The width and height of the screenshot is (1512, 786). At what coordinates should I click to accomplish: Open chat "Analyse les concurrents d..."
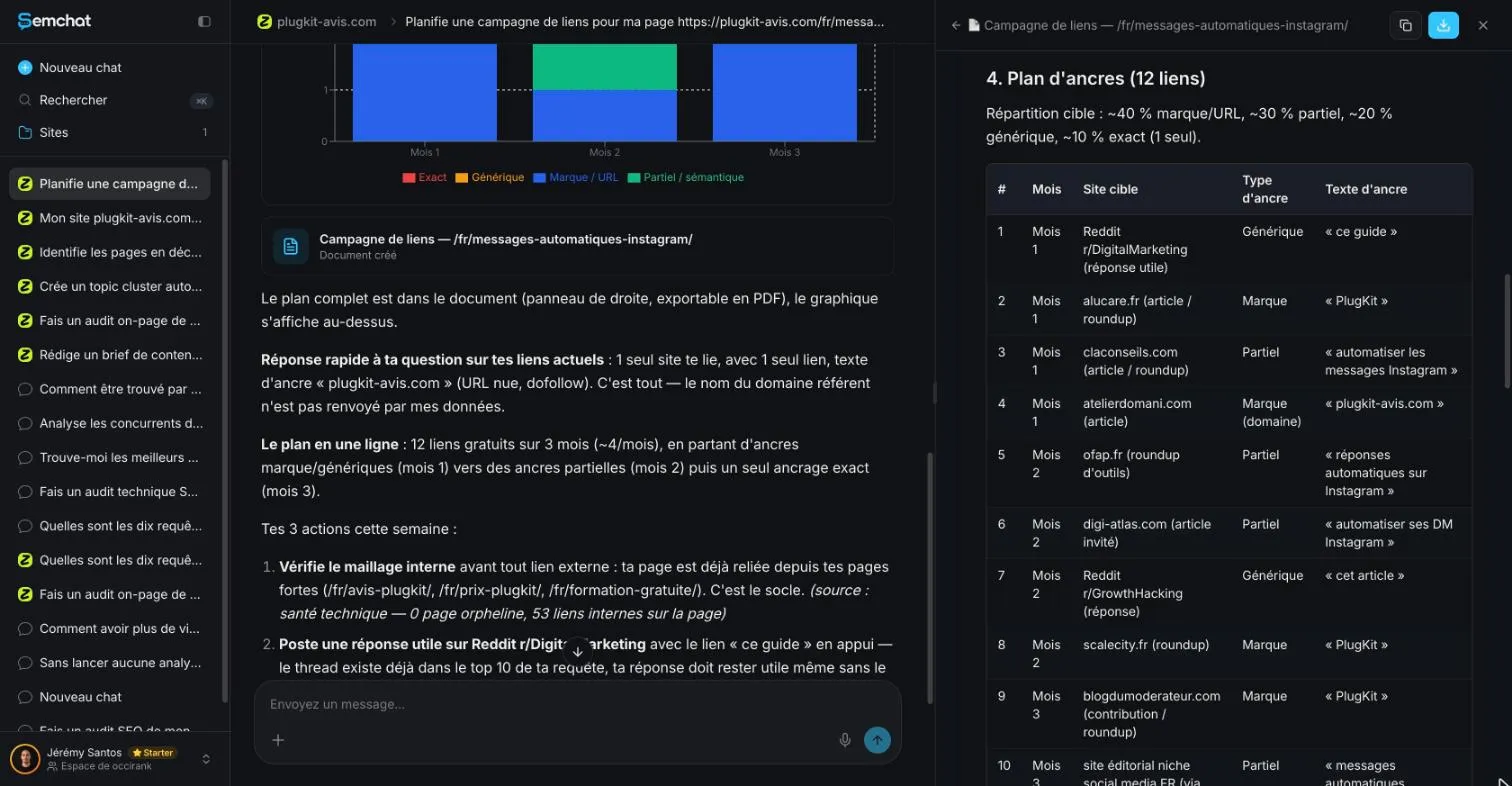tap(110, 423)
